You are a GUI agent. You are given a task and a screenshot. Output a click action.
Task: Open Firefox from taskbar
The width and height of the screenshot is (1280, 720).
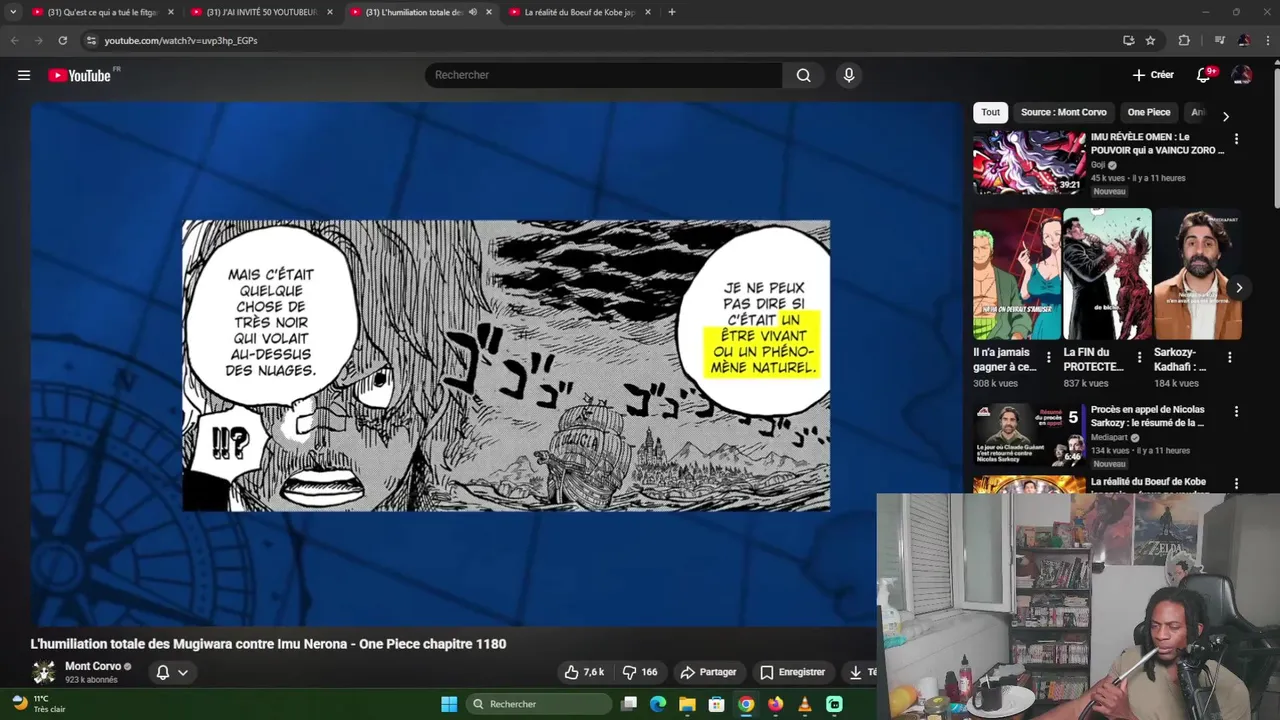point(775,704)
